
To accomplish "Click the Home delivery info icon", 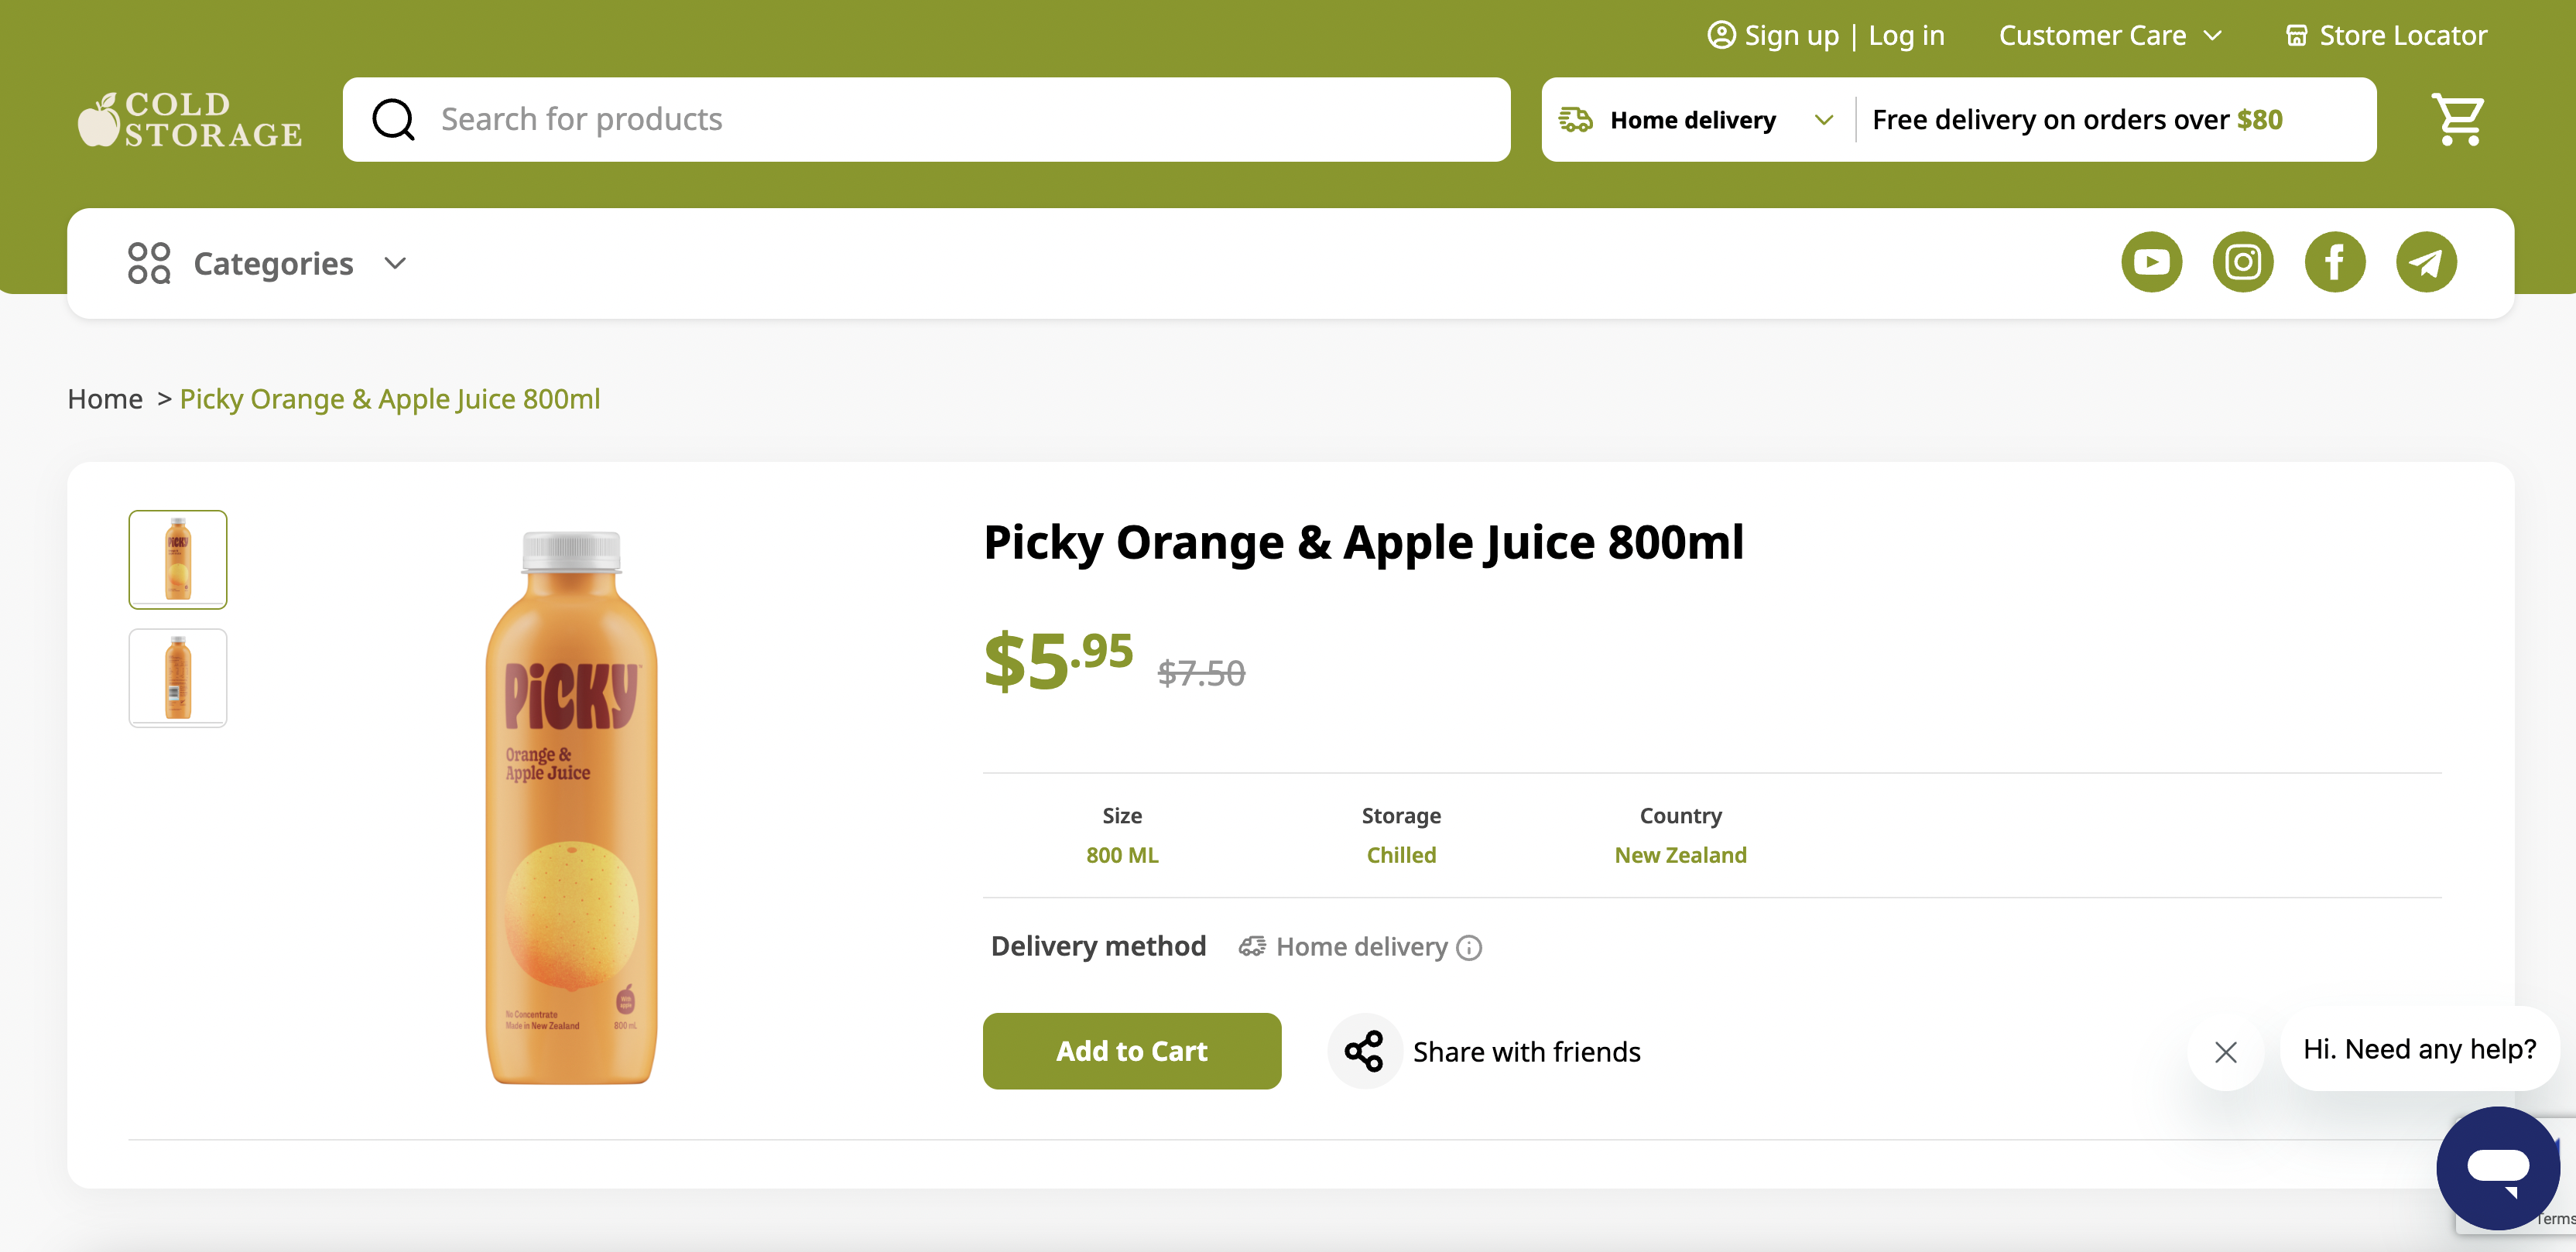I will click(1469, 947).
